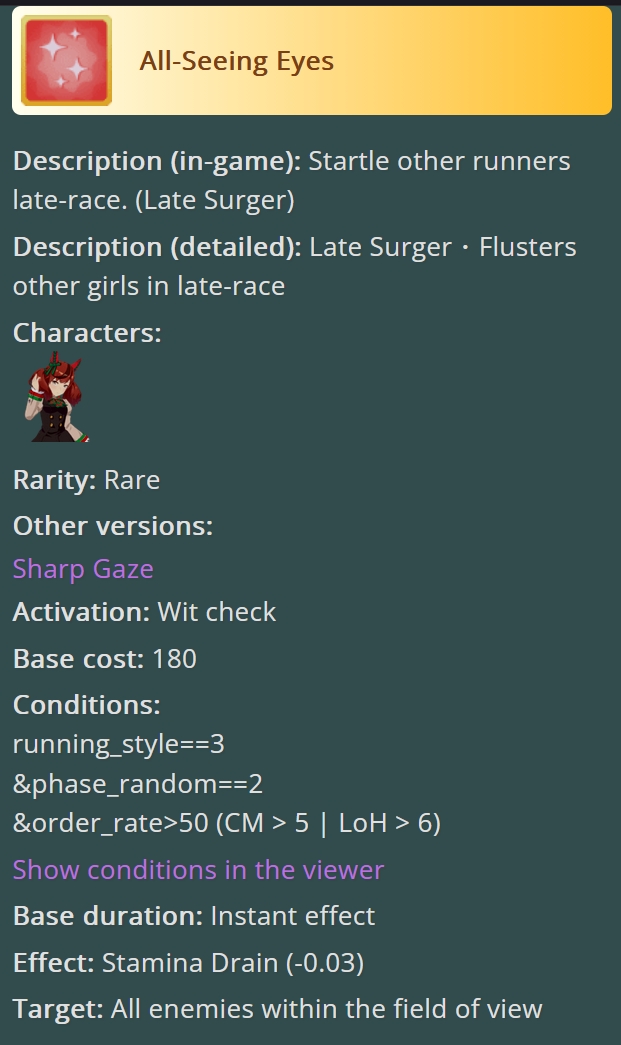Open the Sharp Gaze skill version

point(83,568)
